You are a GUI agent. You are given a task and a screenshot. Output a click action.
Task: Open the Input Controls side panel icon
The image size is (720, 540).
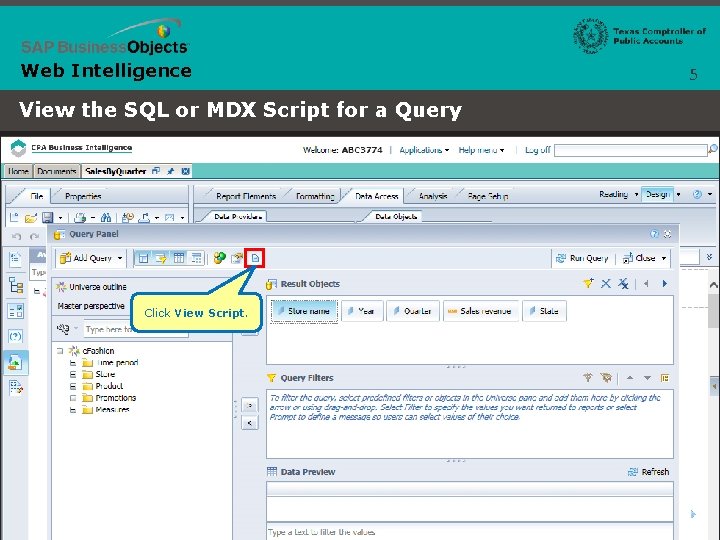(x=16, y=311)
